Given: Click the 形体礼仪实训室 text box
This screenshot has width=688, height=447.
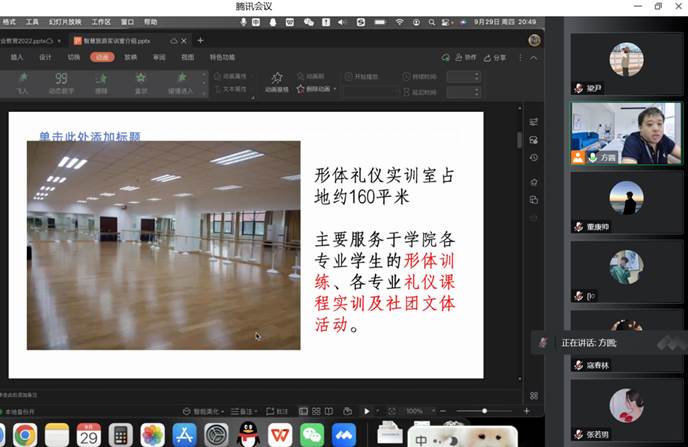Looking at the screenshot, I should coord(384,250).
